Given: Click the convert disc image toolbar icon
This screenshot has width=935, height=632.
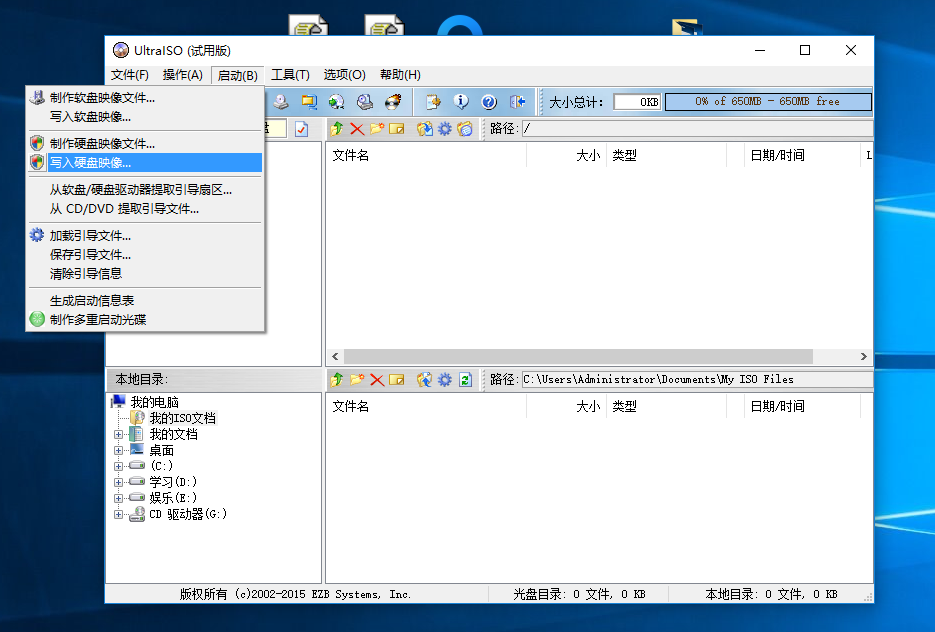Looking at the screenshot, I should (337, 102).
